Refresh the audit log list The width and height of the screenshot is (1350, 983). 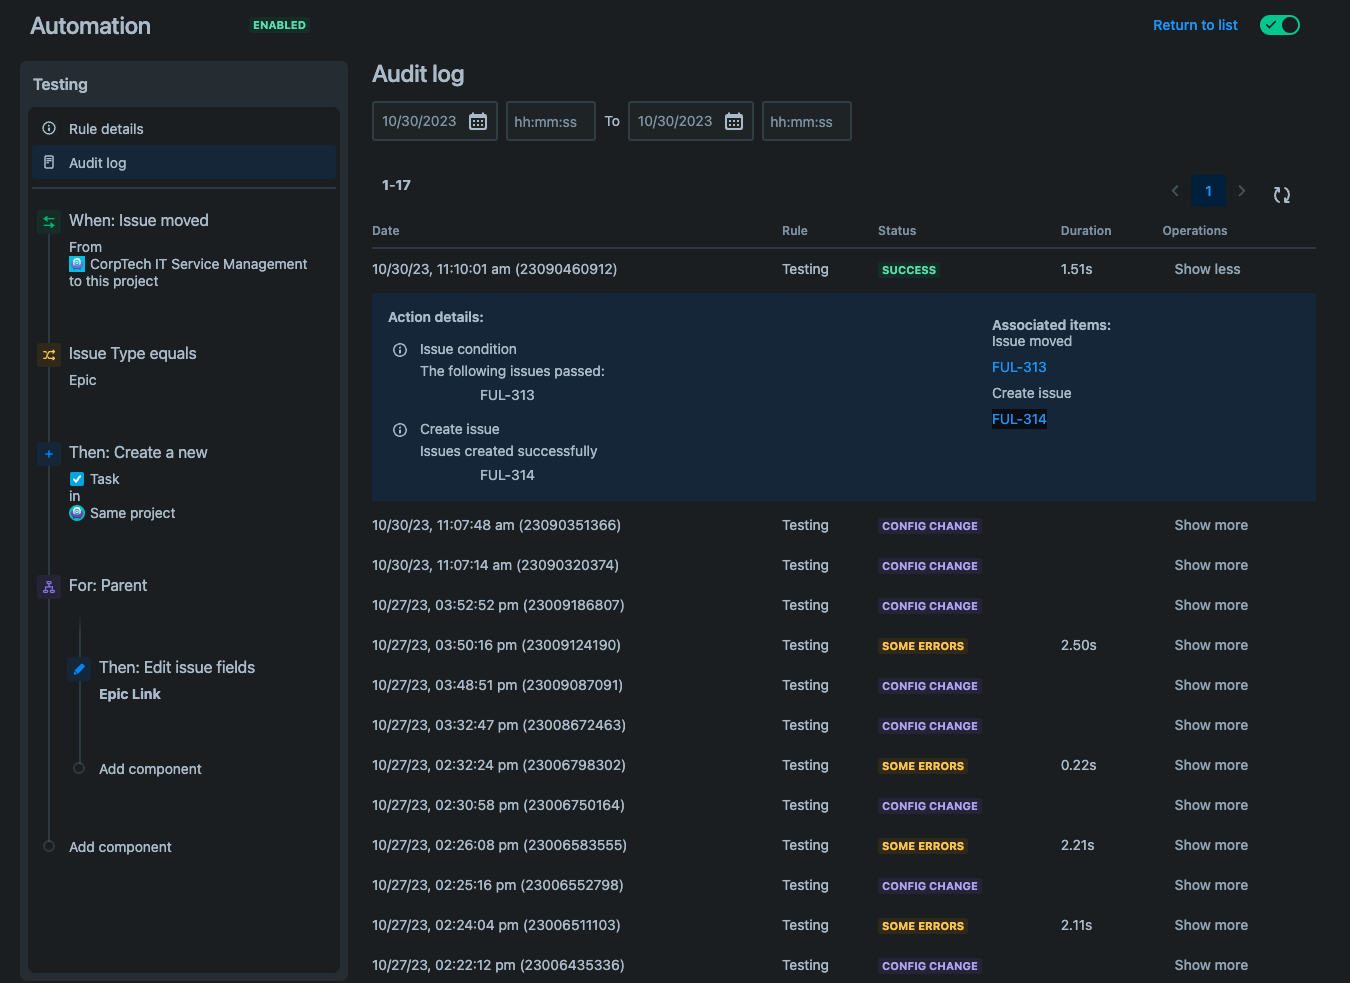click(x=1281, y=194)
